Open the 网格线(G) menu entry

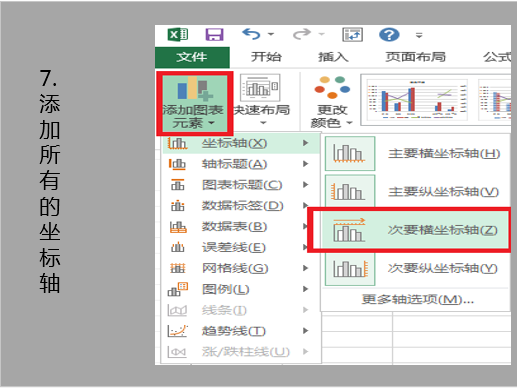[240, 268]
